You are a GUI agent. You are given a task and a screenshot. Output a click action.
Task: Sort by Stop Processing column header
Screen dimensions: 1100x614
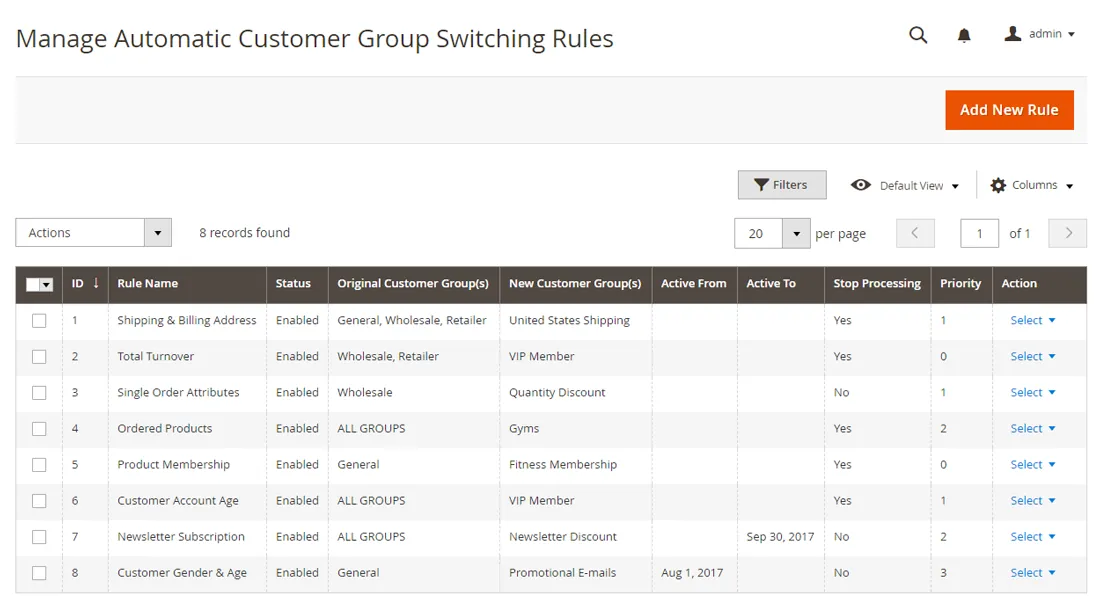coord(876,283)
